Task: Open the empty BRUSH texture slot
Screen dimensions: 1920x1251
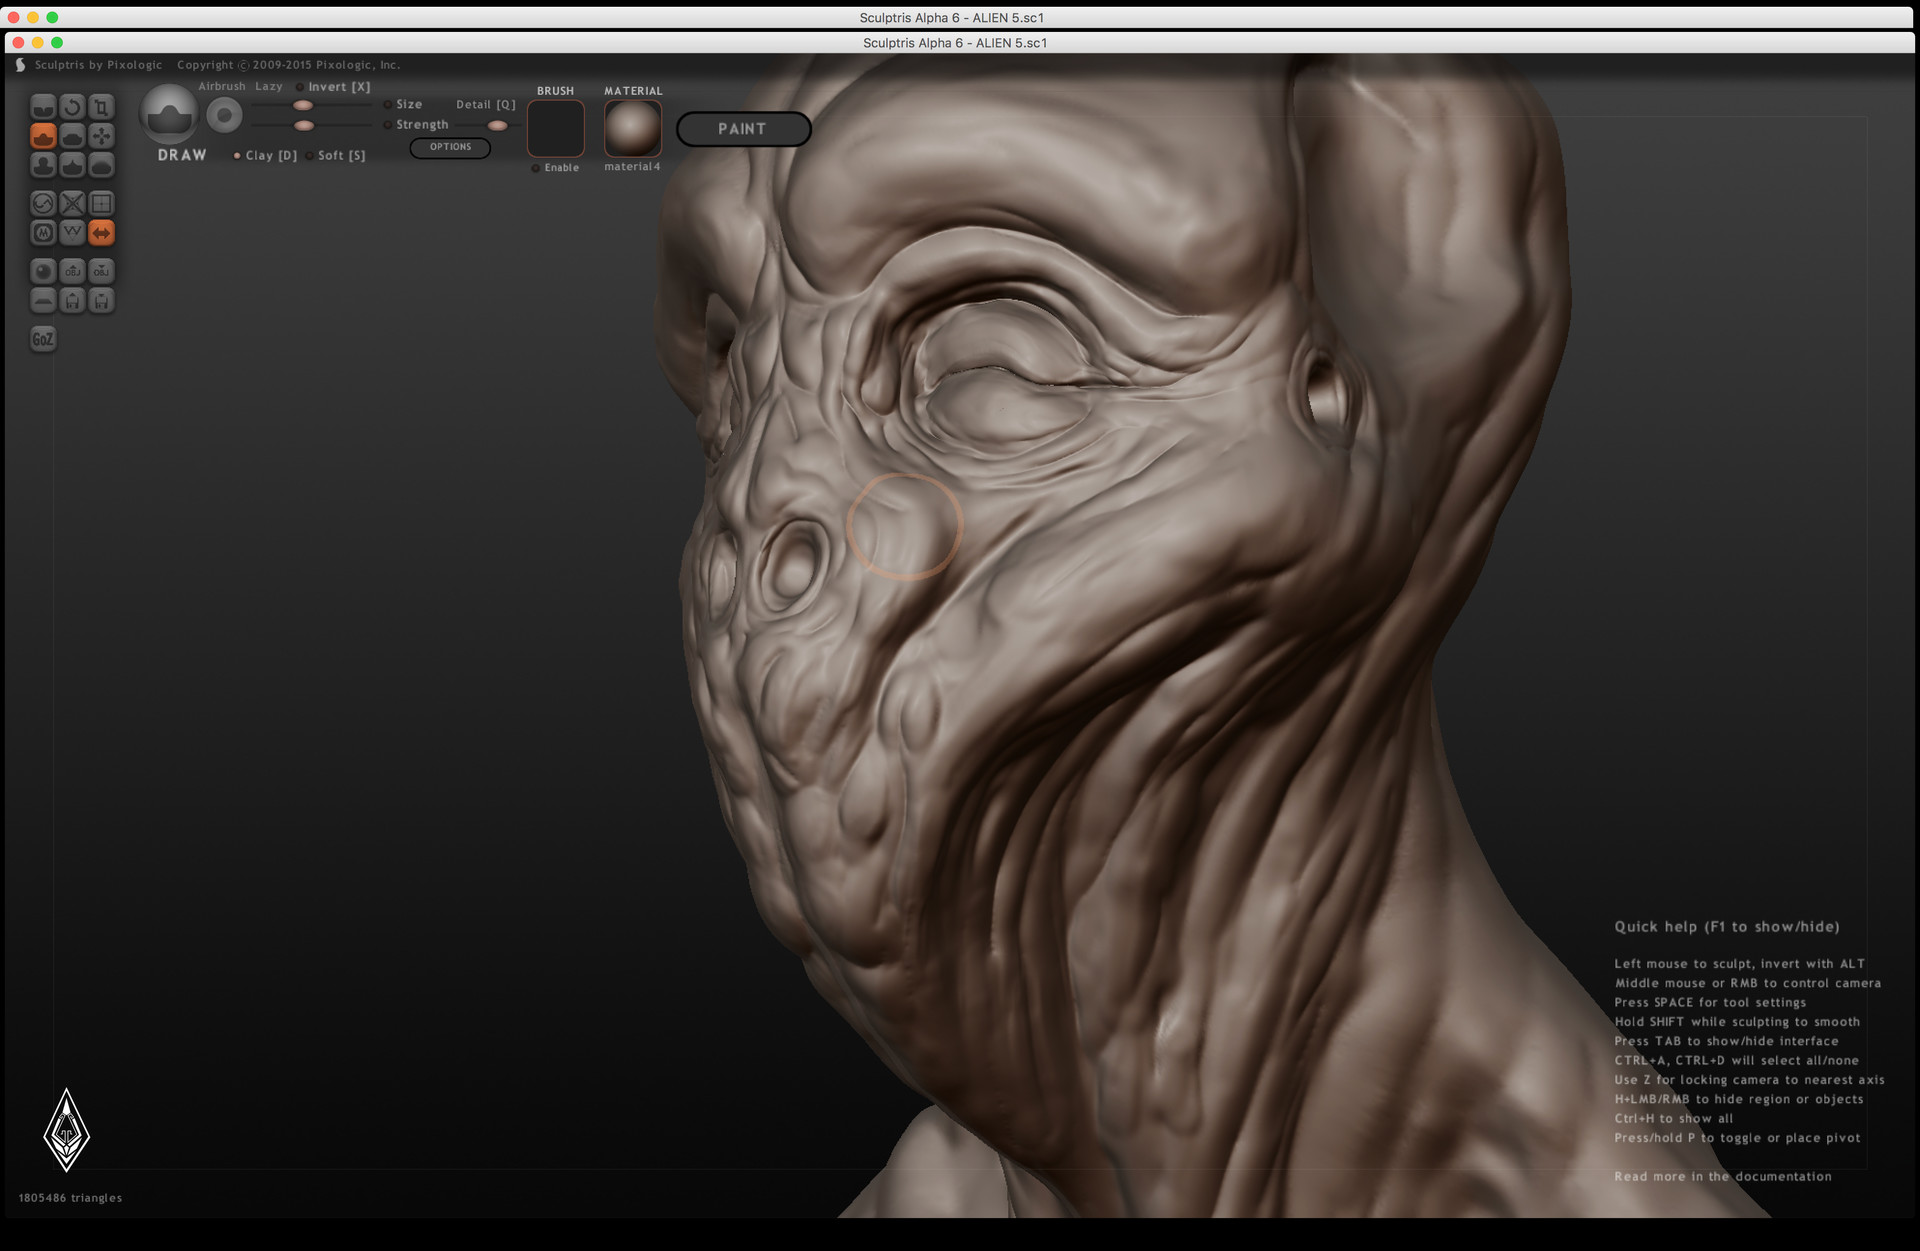Action: [556, 128]
